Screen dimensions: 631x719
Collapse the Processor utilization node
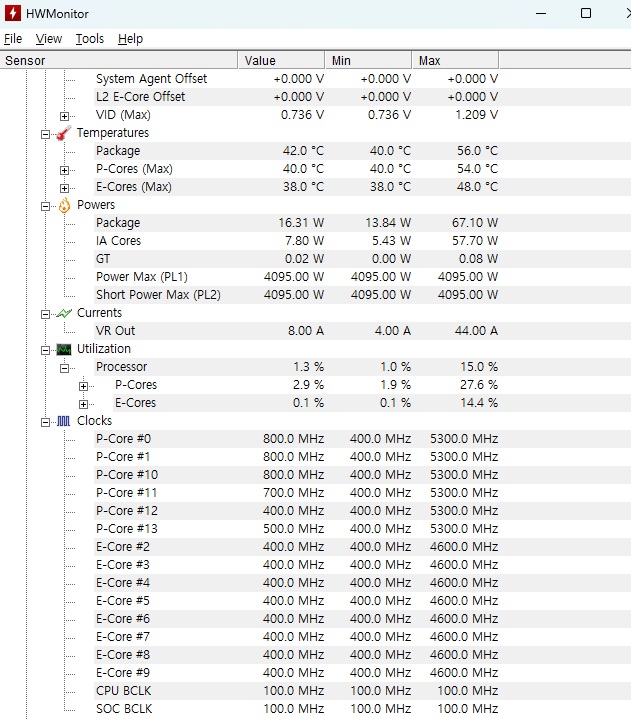65,368
